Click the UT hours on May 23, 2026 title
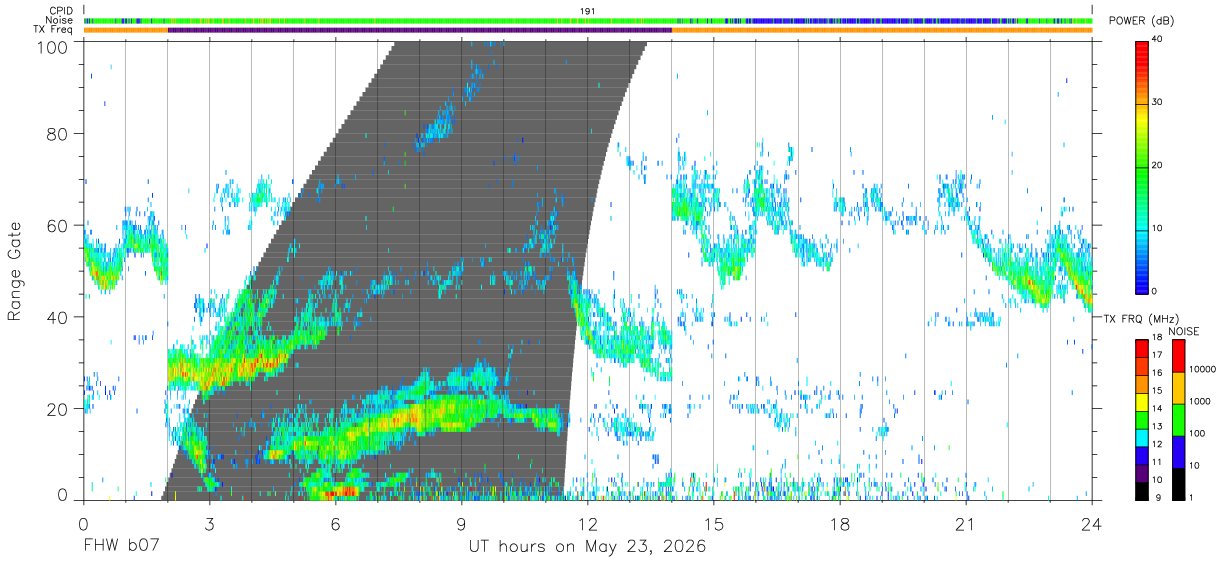 point(588,547)
